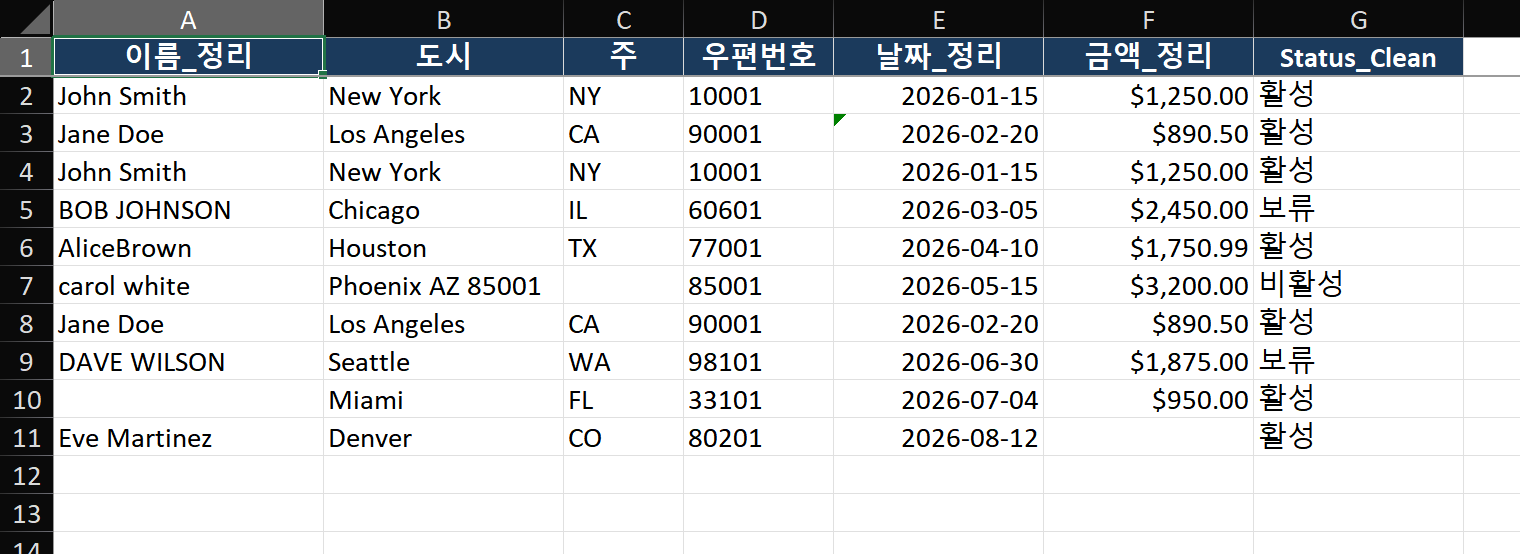This screenshot has height=554, width=1520.
Task: Select the 2026-05-15 date cell
Action: (x=939, y=285)
